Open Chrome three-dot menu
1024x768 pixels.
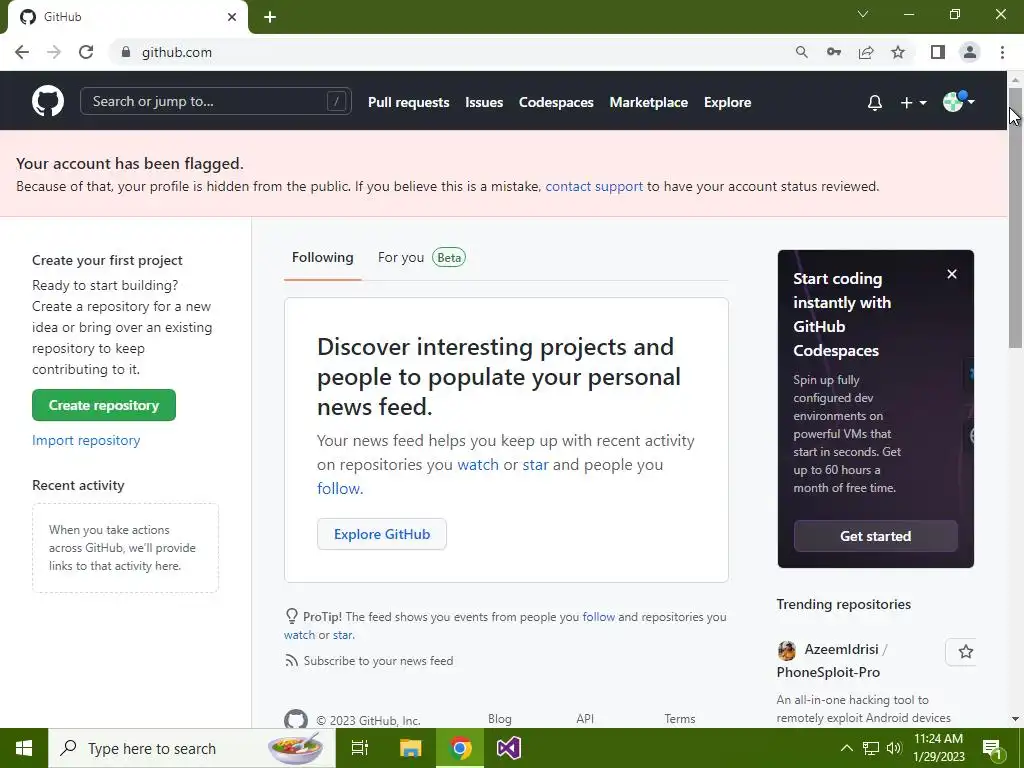click(x=1002, y=52)
